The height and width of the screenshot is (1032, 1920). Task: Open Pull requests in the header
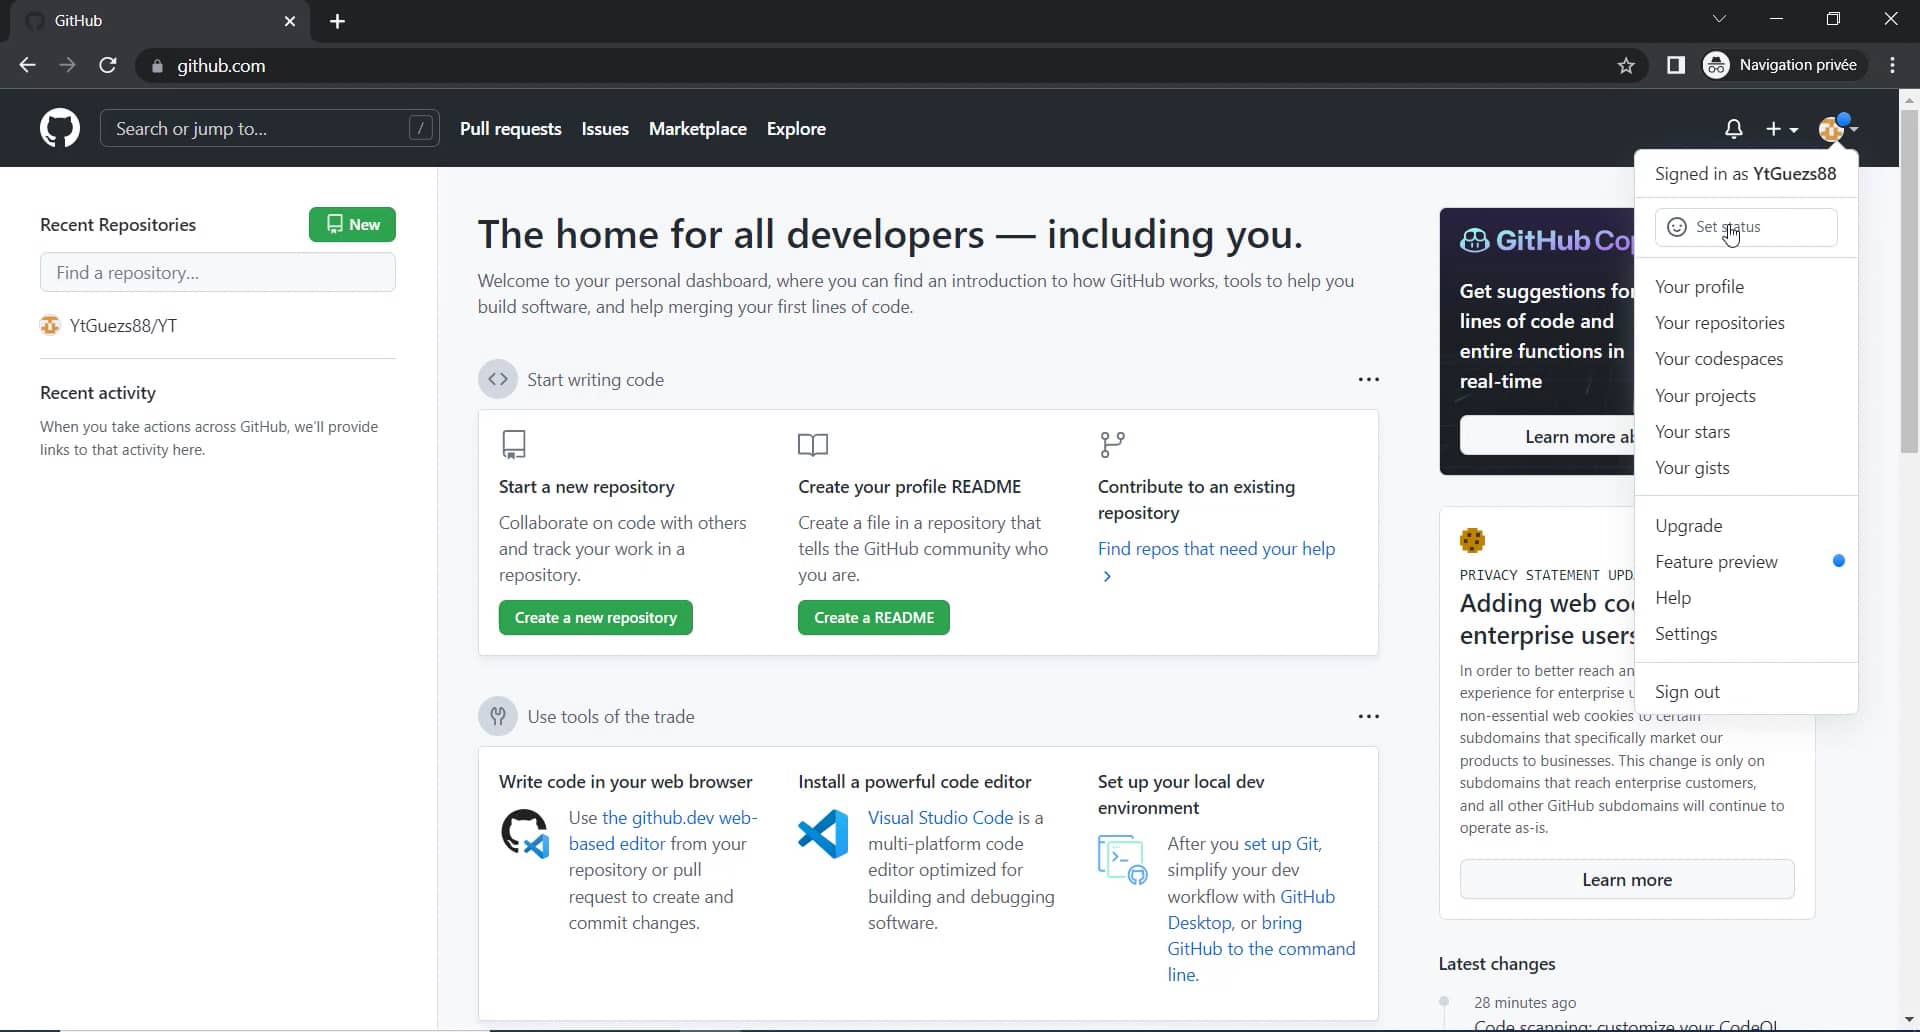pos(511,129)
